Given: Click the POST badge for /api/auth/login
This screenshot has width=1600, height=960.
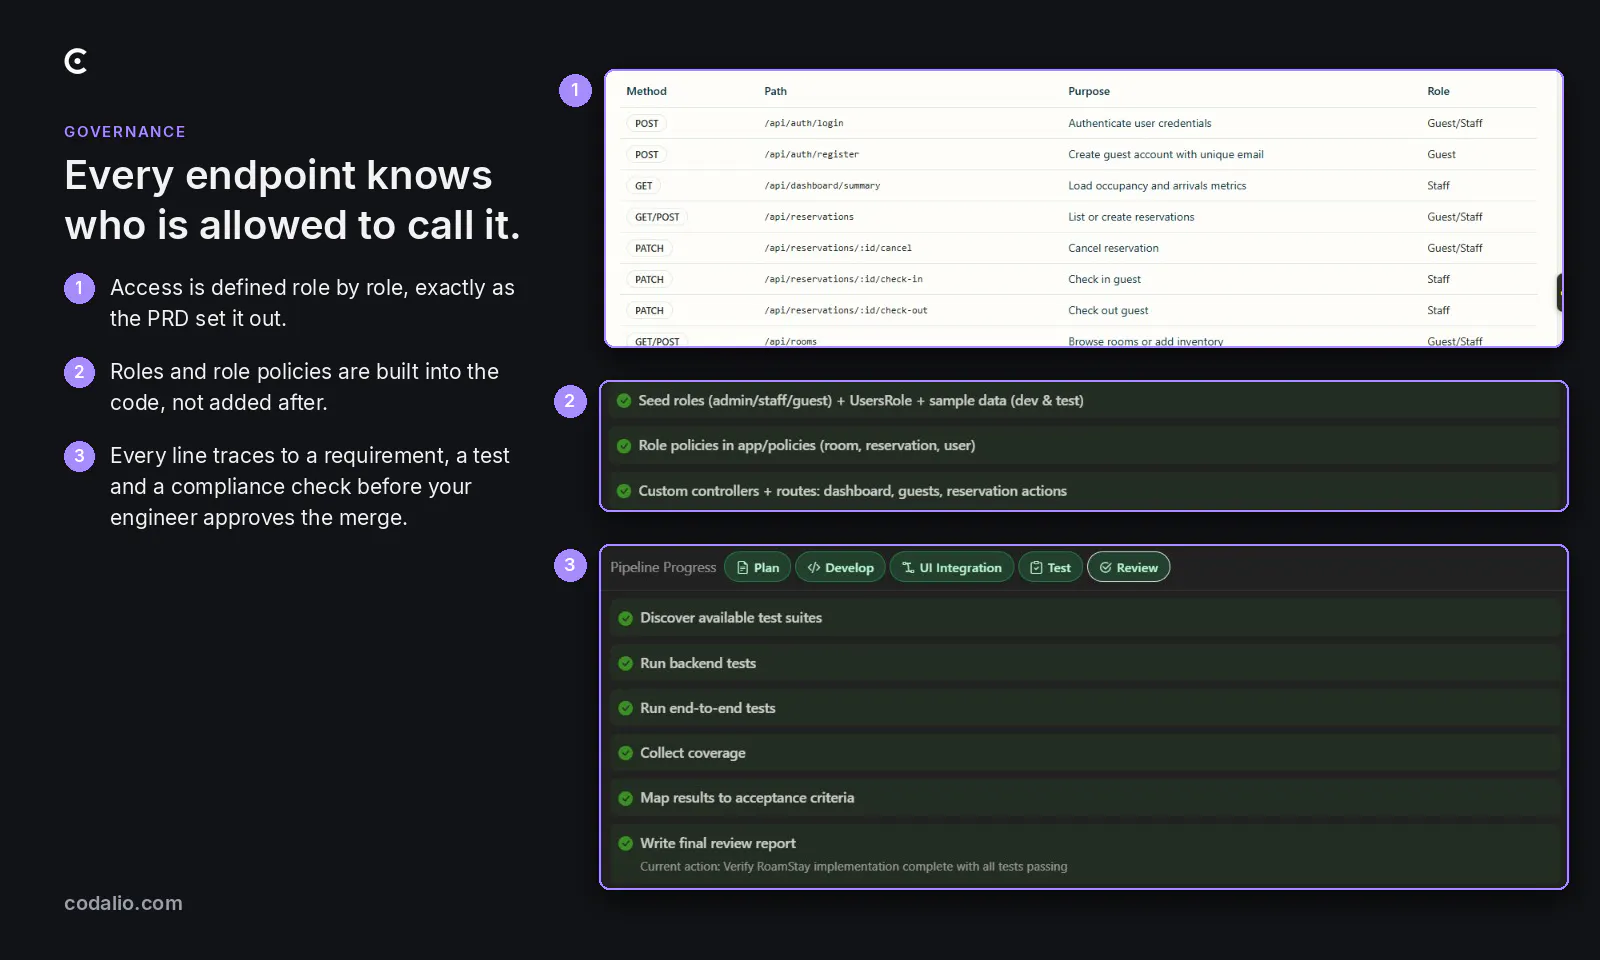Looking at the screenshot, I should [647, 123].
